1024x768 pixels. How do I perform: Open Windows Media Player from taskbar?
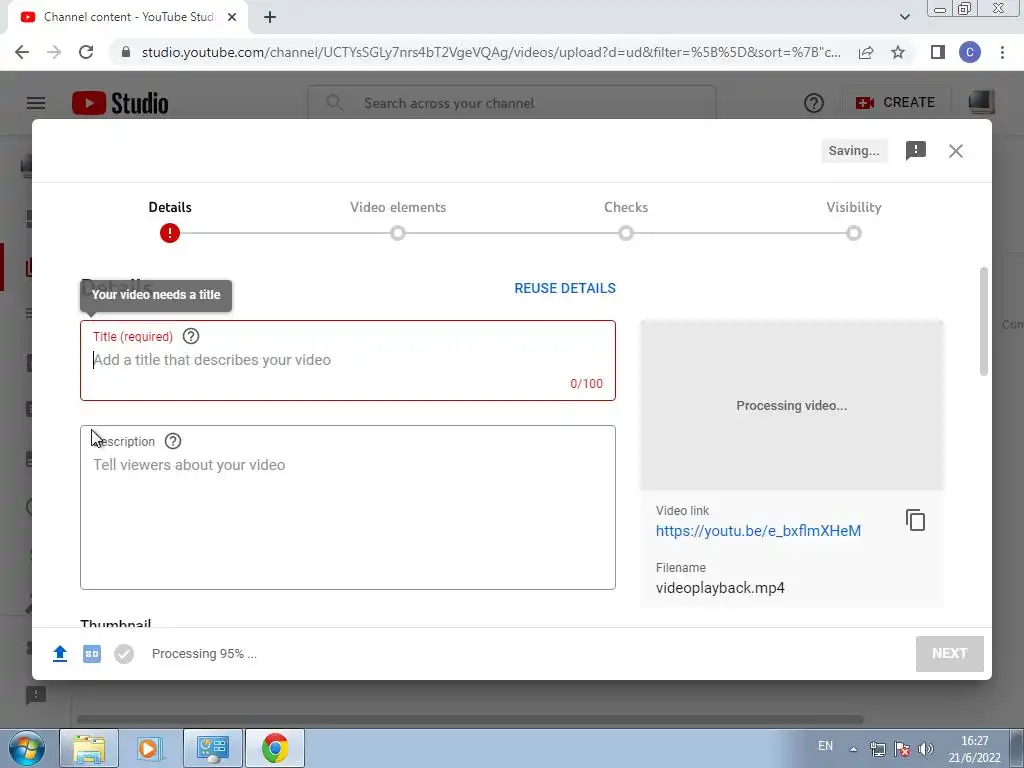[x=149, y=748]
